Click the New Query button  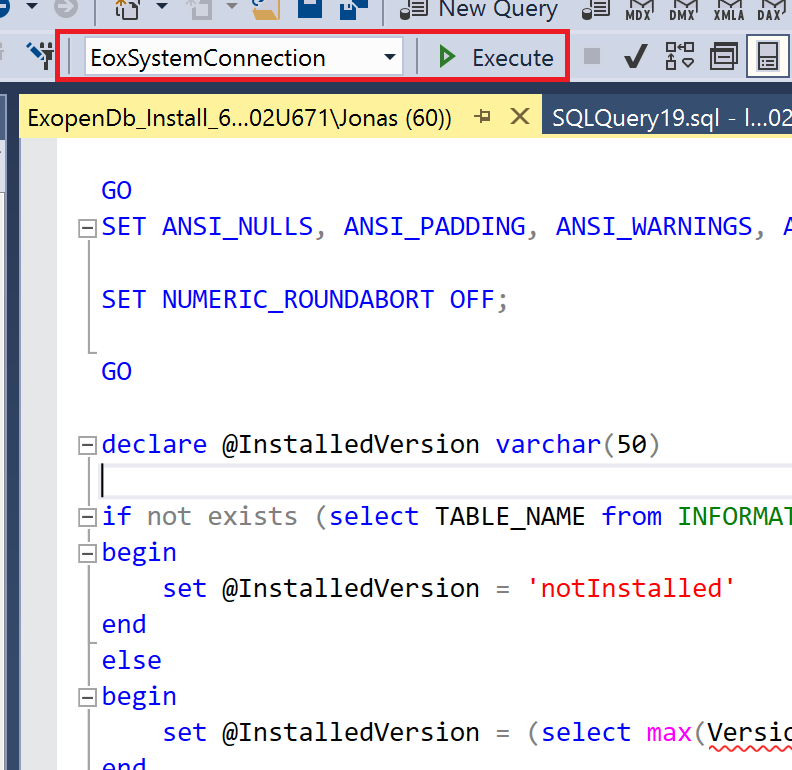(x=480, y=10)
